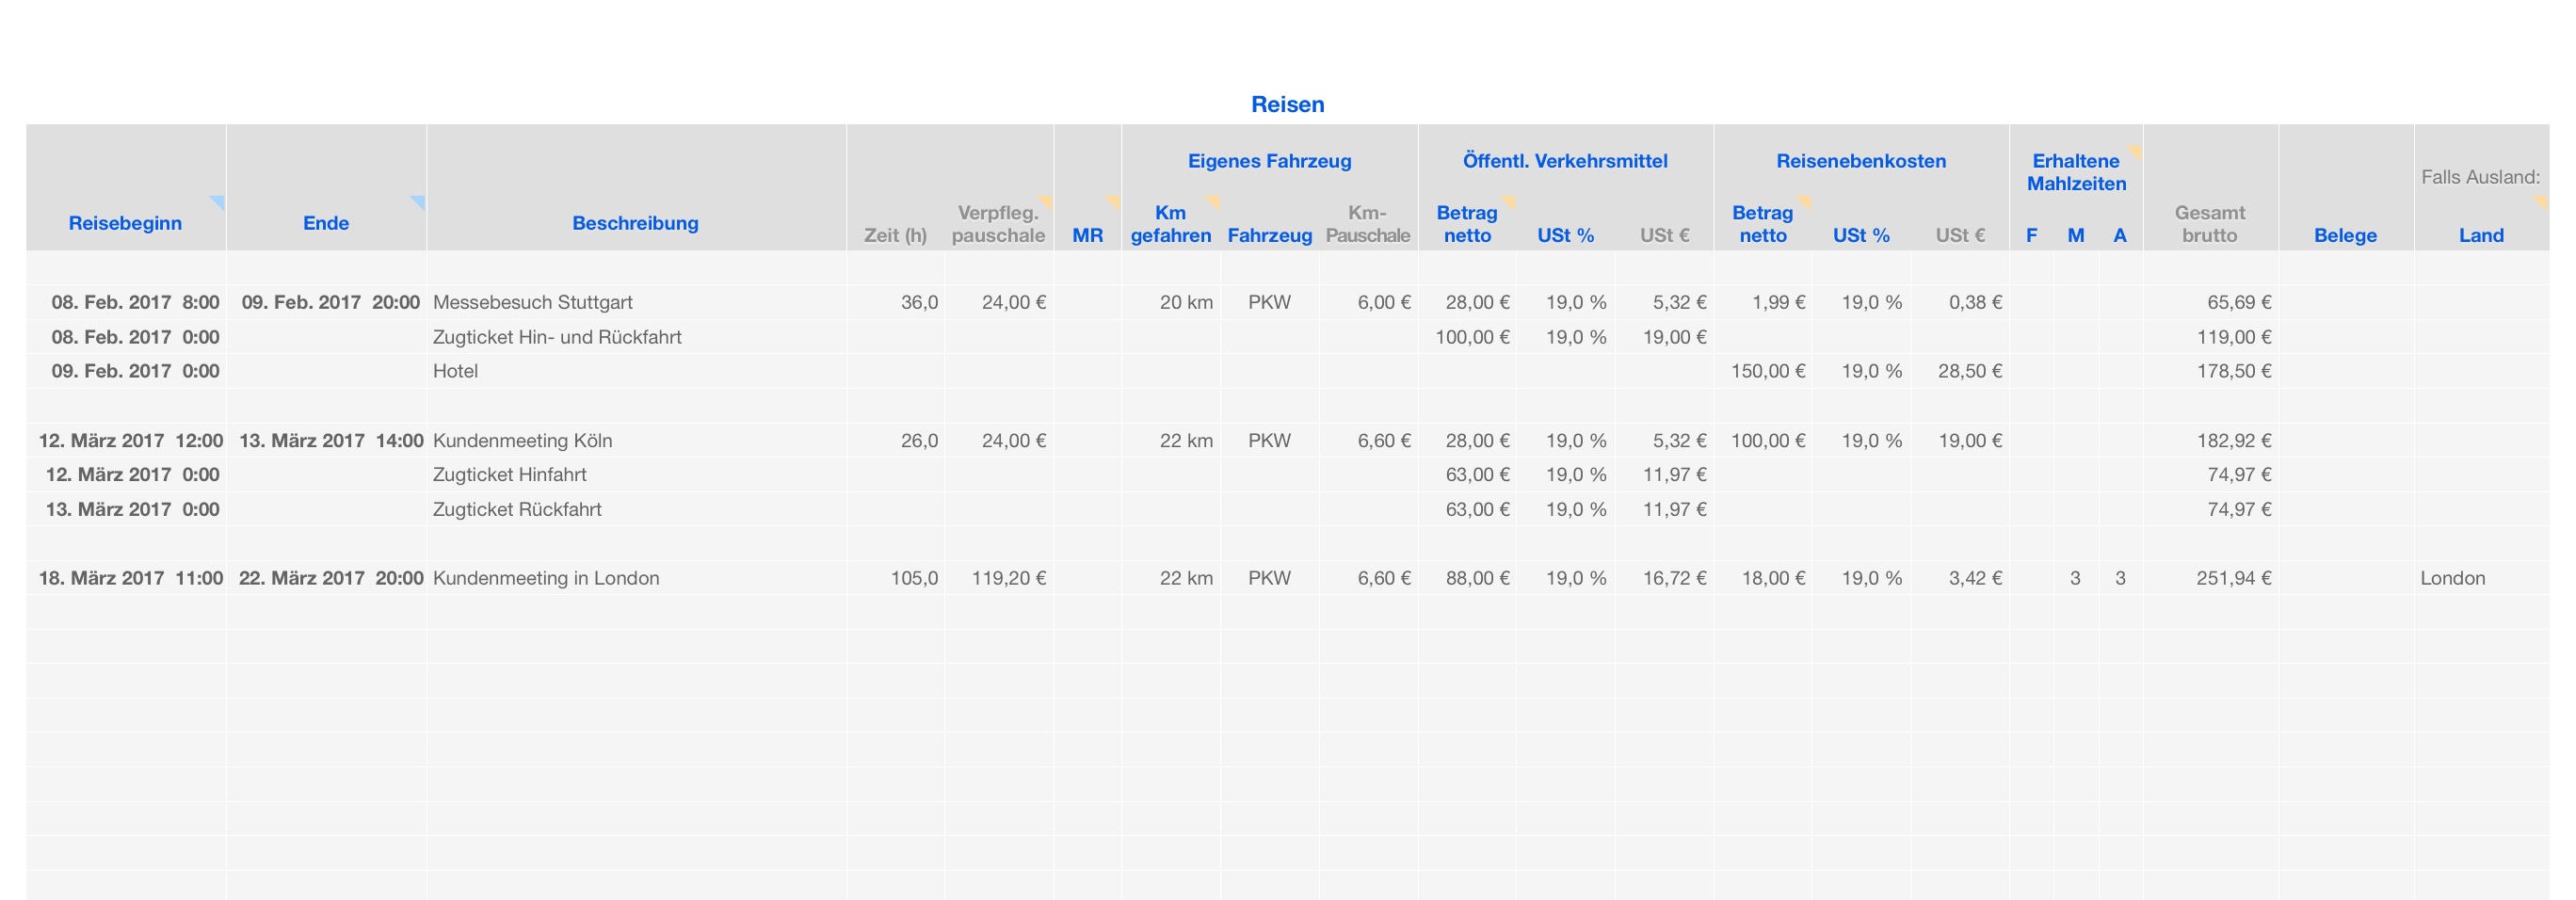Click the note marker on Verpfleg. pauschale header
The image size is (2576, 900).
click(1046, 201)
